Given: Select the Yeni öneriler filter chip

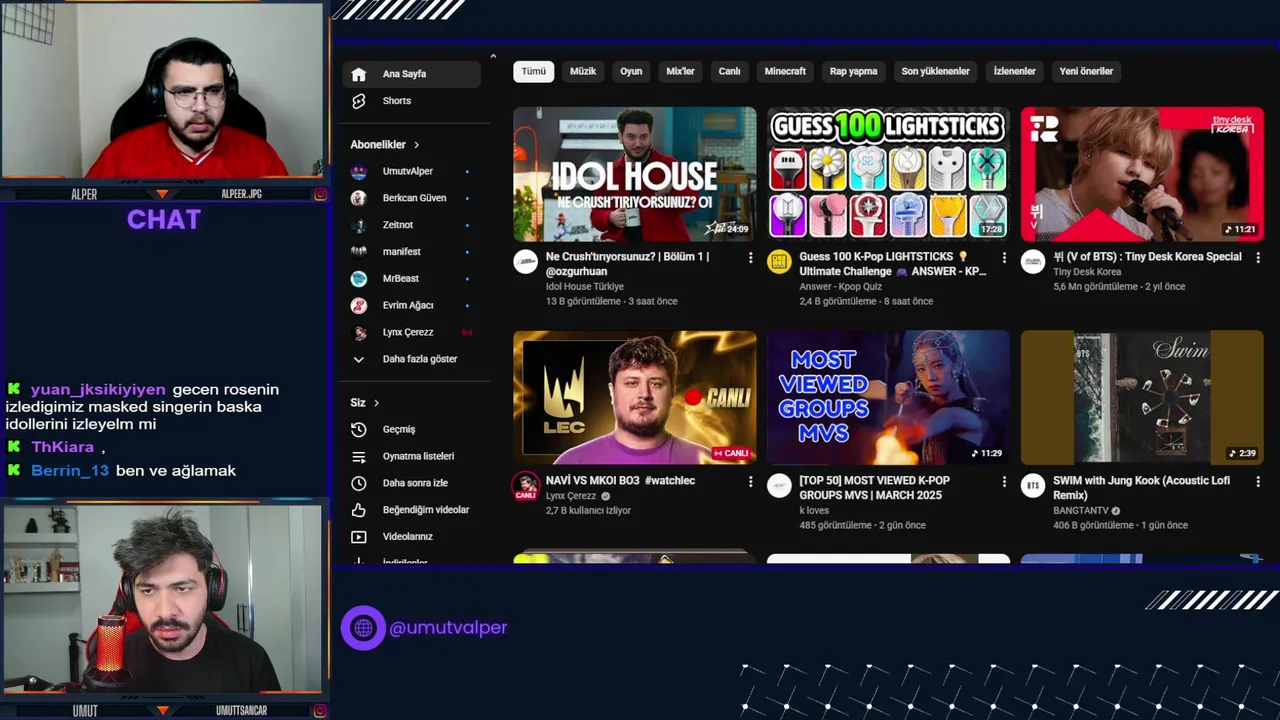Looking at the screenshot, I should (x=1087, y=72).
